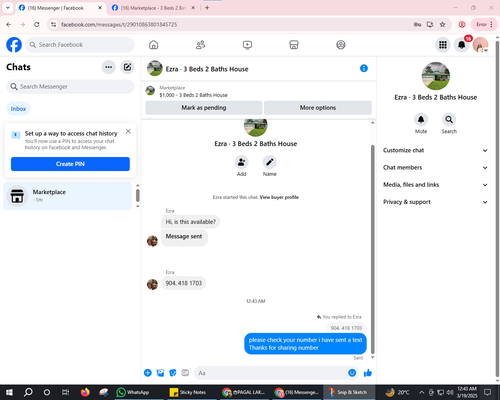500x400 pixels.
Task: Add people using the Add icon
Action: [241, 162]
